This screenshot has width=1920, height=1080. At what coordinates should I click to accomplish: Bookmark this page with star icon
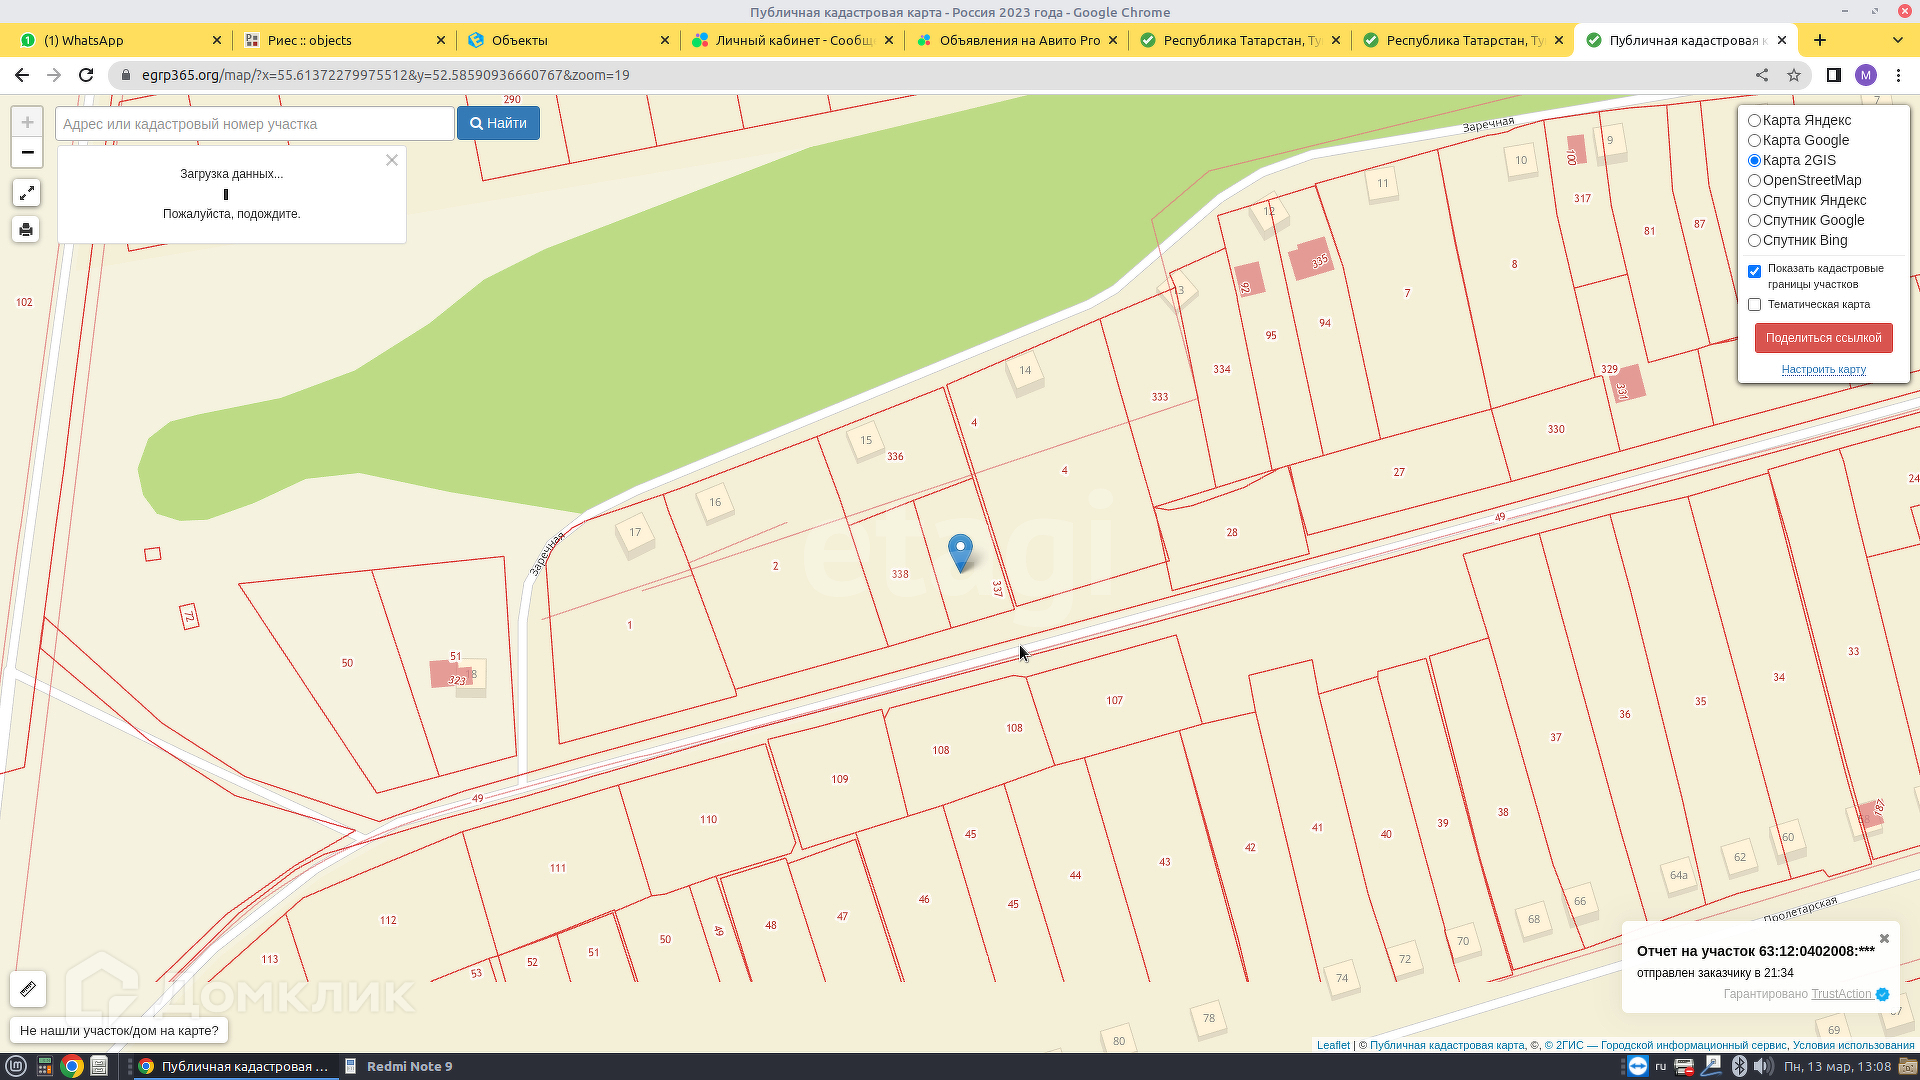1794,75
